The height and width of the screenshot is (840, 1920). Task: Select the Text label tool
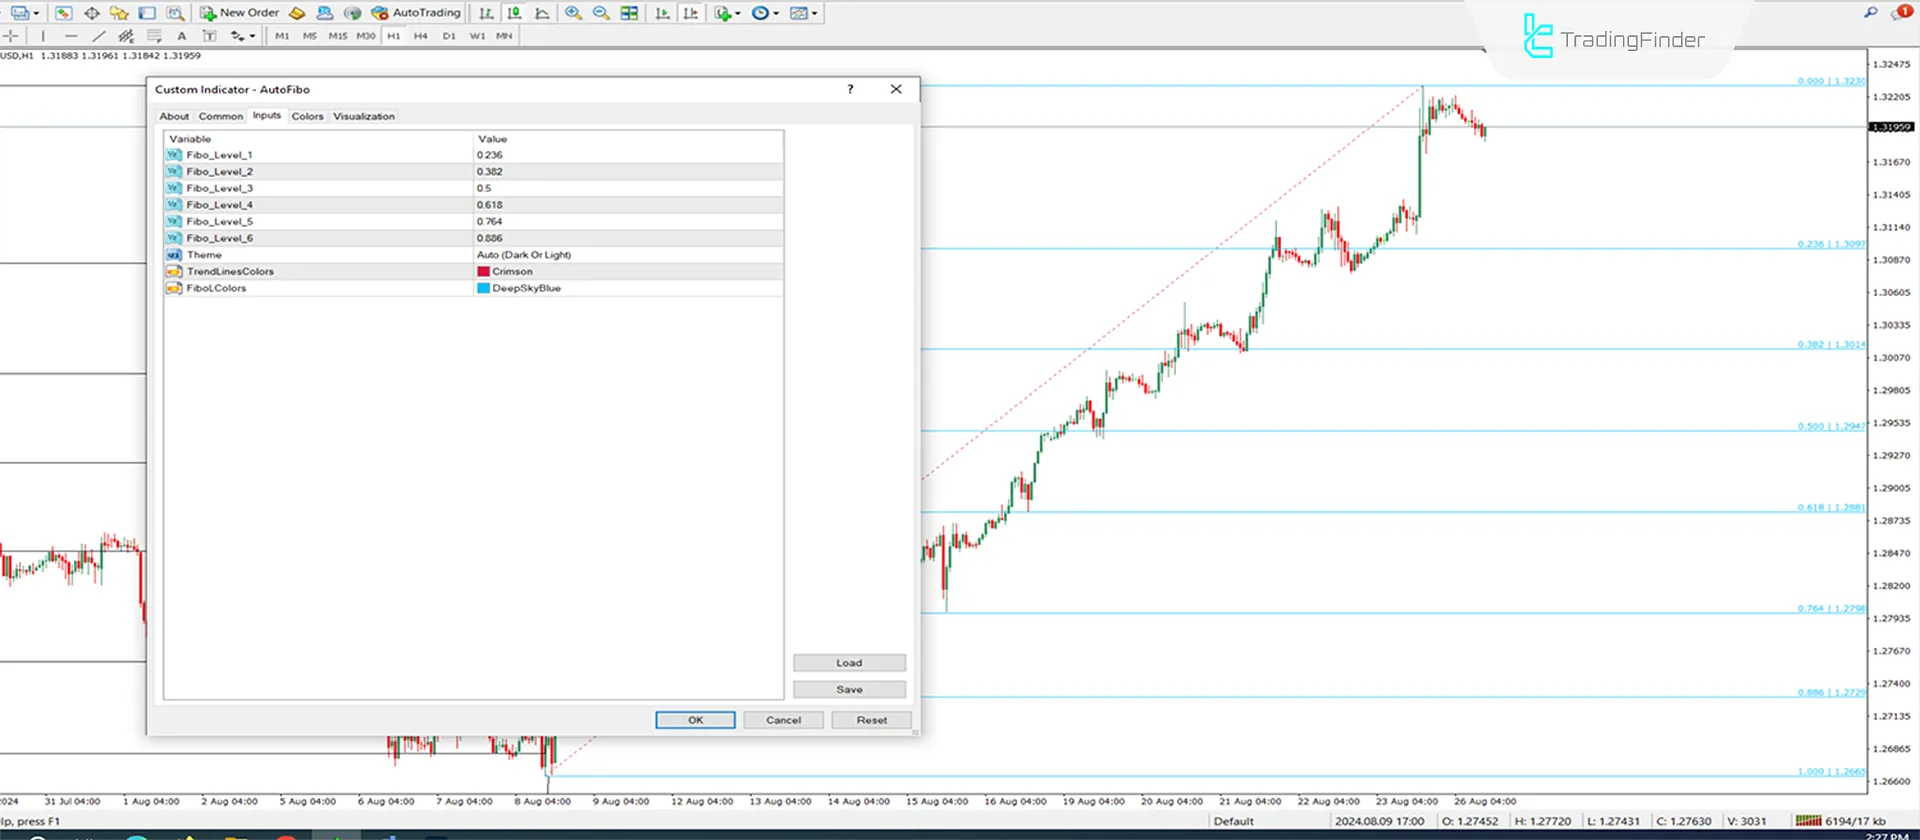click(181, 36)
